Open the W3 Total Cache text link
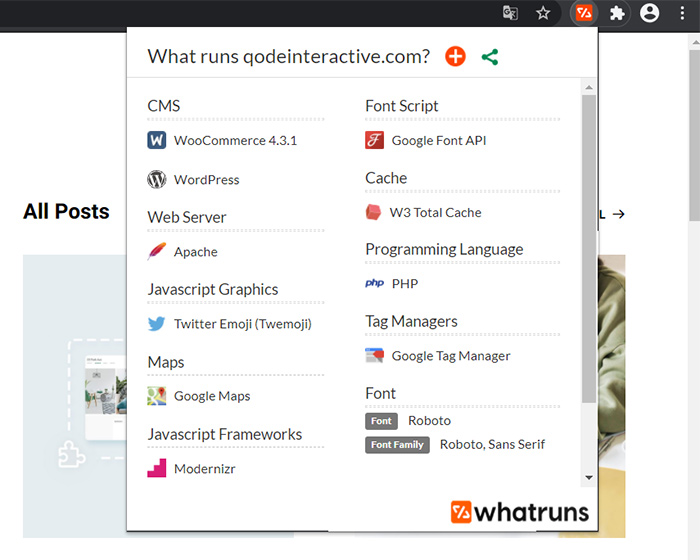The height and width of the screenshot is (560, 700). pyautogui.click(x=435, y=213)
